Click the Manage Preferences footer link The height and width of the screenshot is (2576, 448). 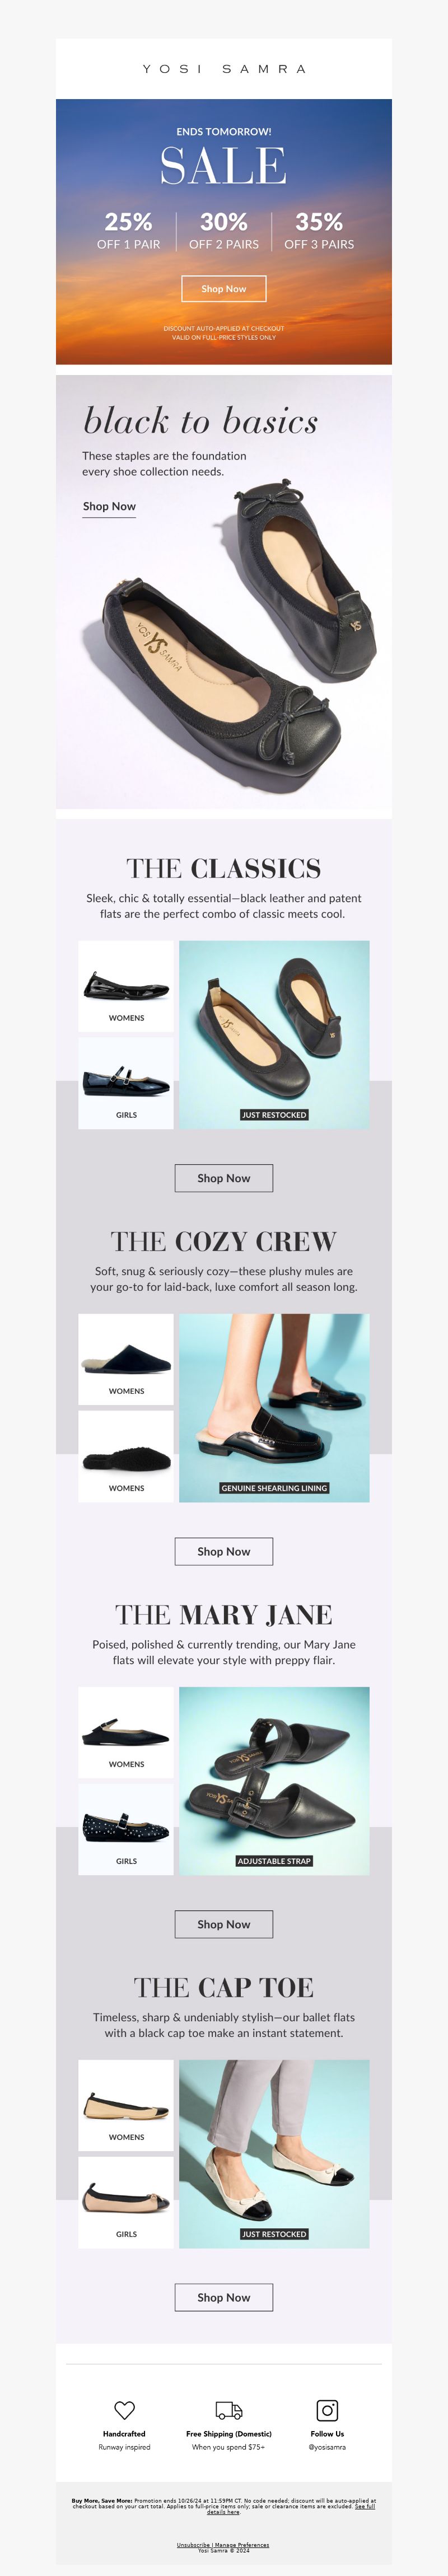[242, 2545]
